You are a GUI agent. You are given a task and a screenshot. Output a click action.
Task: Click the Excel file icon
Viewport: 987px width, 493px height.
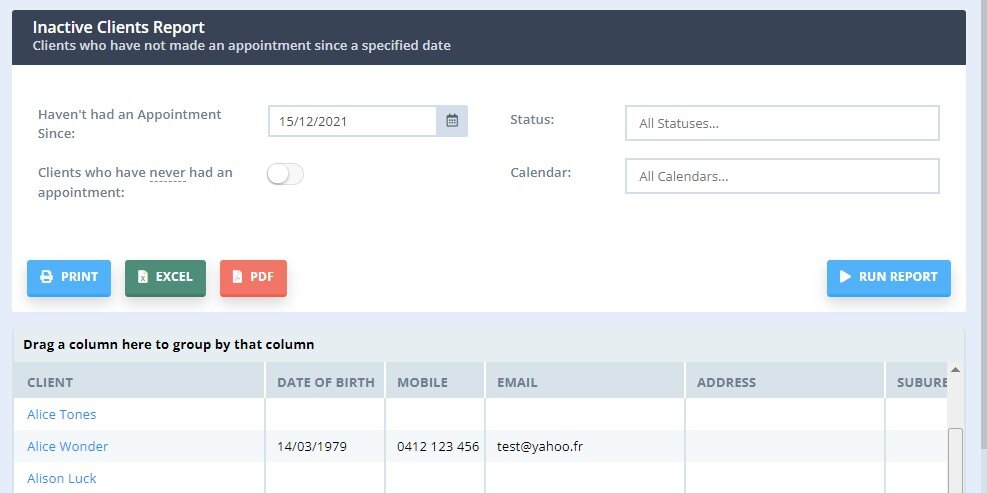point(143,277)
